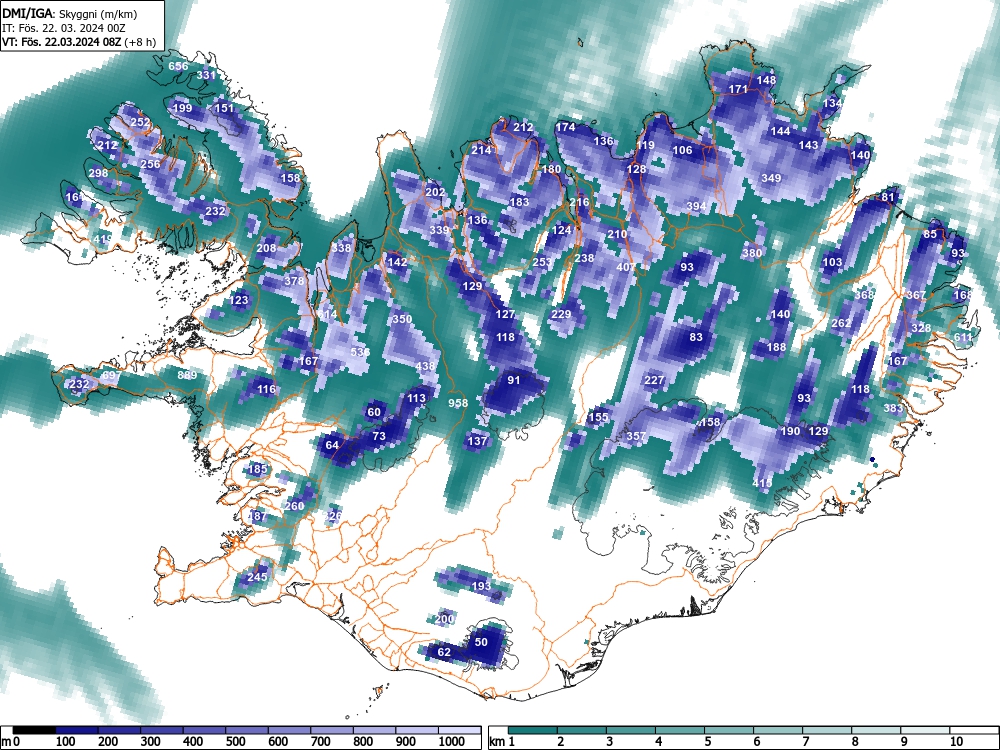Click the 'VT: Fös. 22.03.2024 08Z (+8 h)' line
Screen dimensions: 1000x750
[79, 42]
